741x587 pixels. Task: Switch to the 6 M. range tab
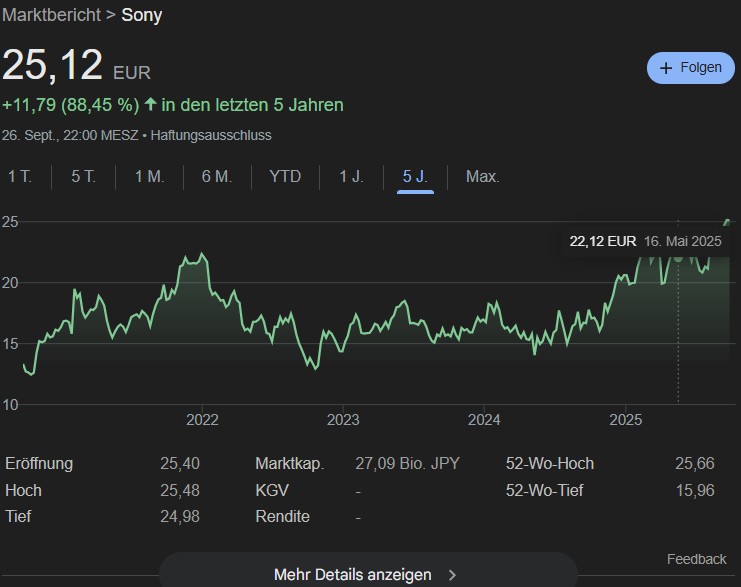(217, 177)
